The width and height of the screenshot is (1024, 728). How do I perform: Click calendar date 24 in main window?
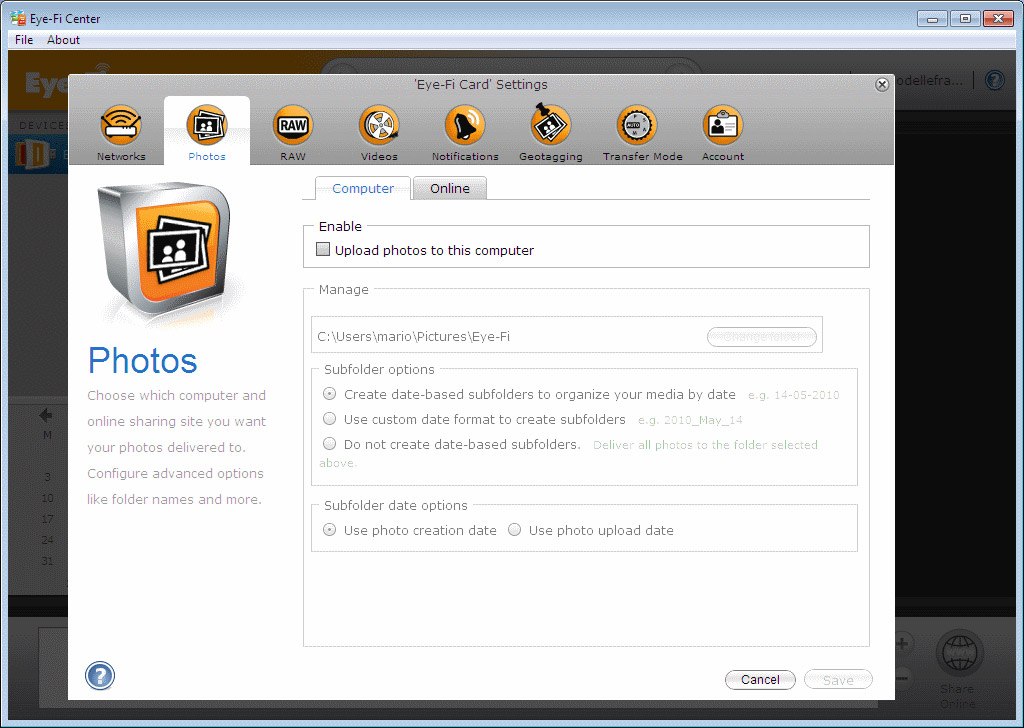coord(47,540)
